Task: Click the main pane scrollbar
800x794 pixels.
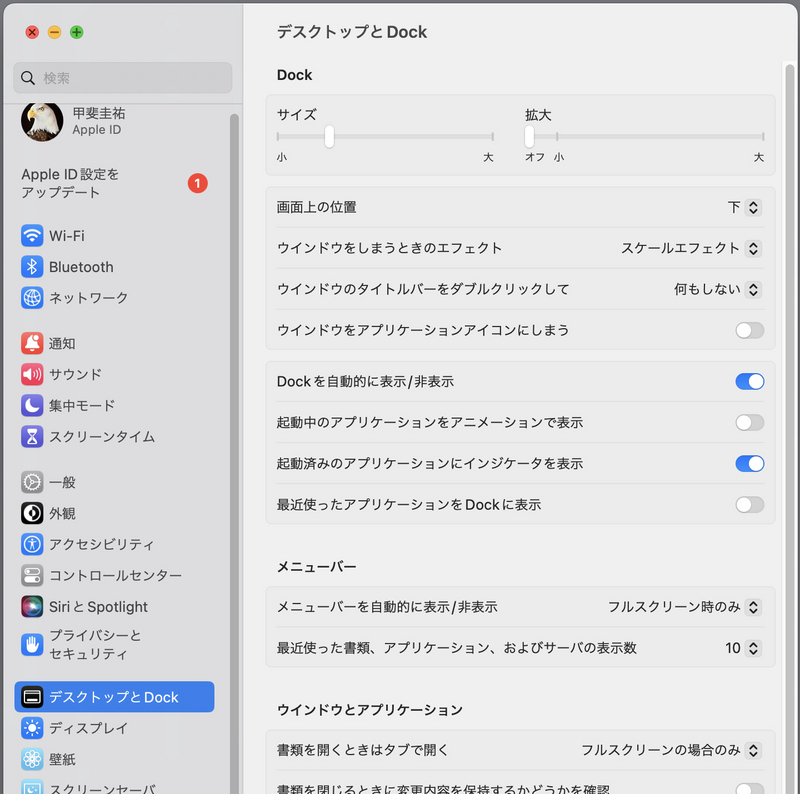Action: tap(789, 429)
